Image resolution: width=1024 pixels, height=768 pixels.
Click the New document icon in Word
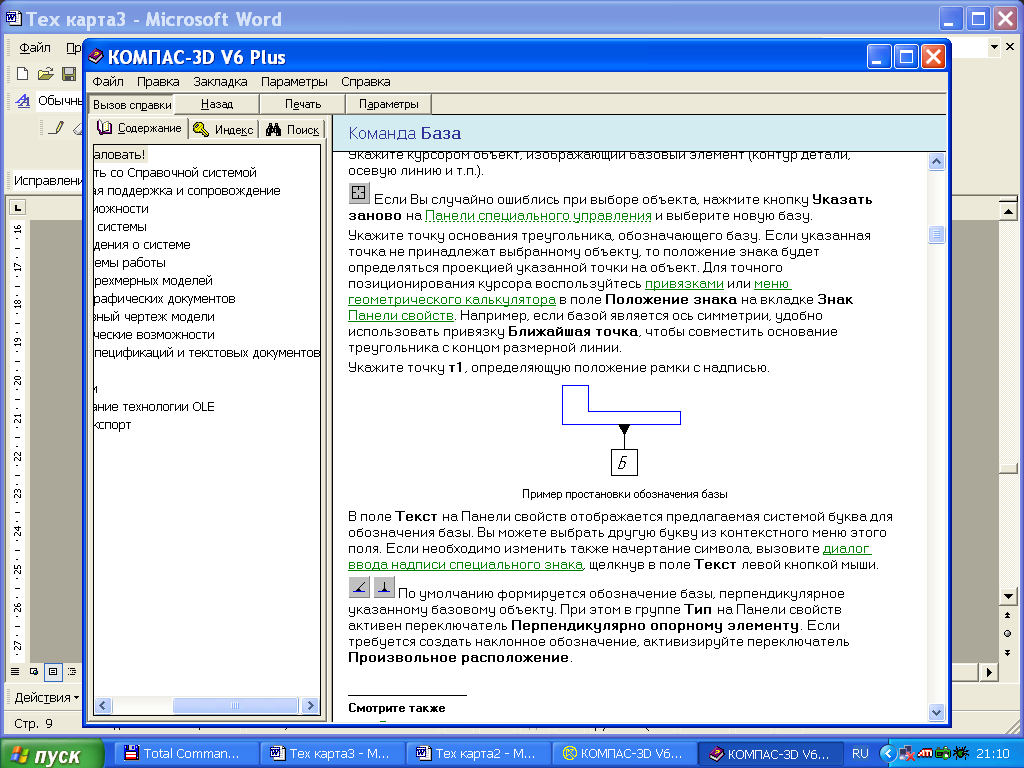tap(22, 74)
